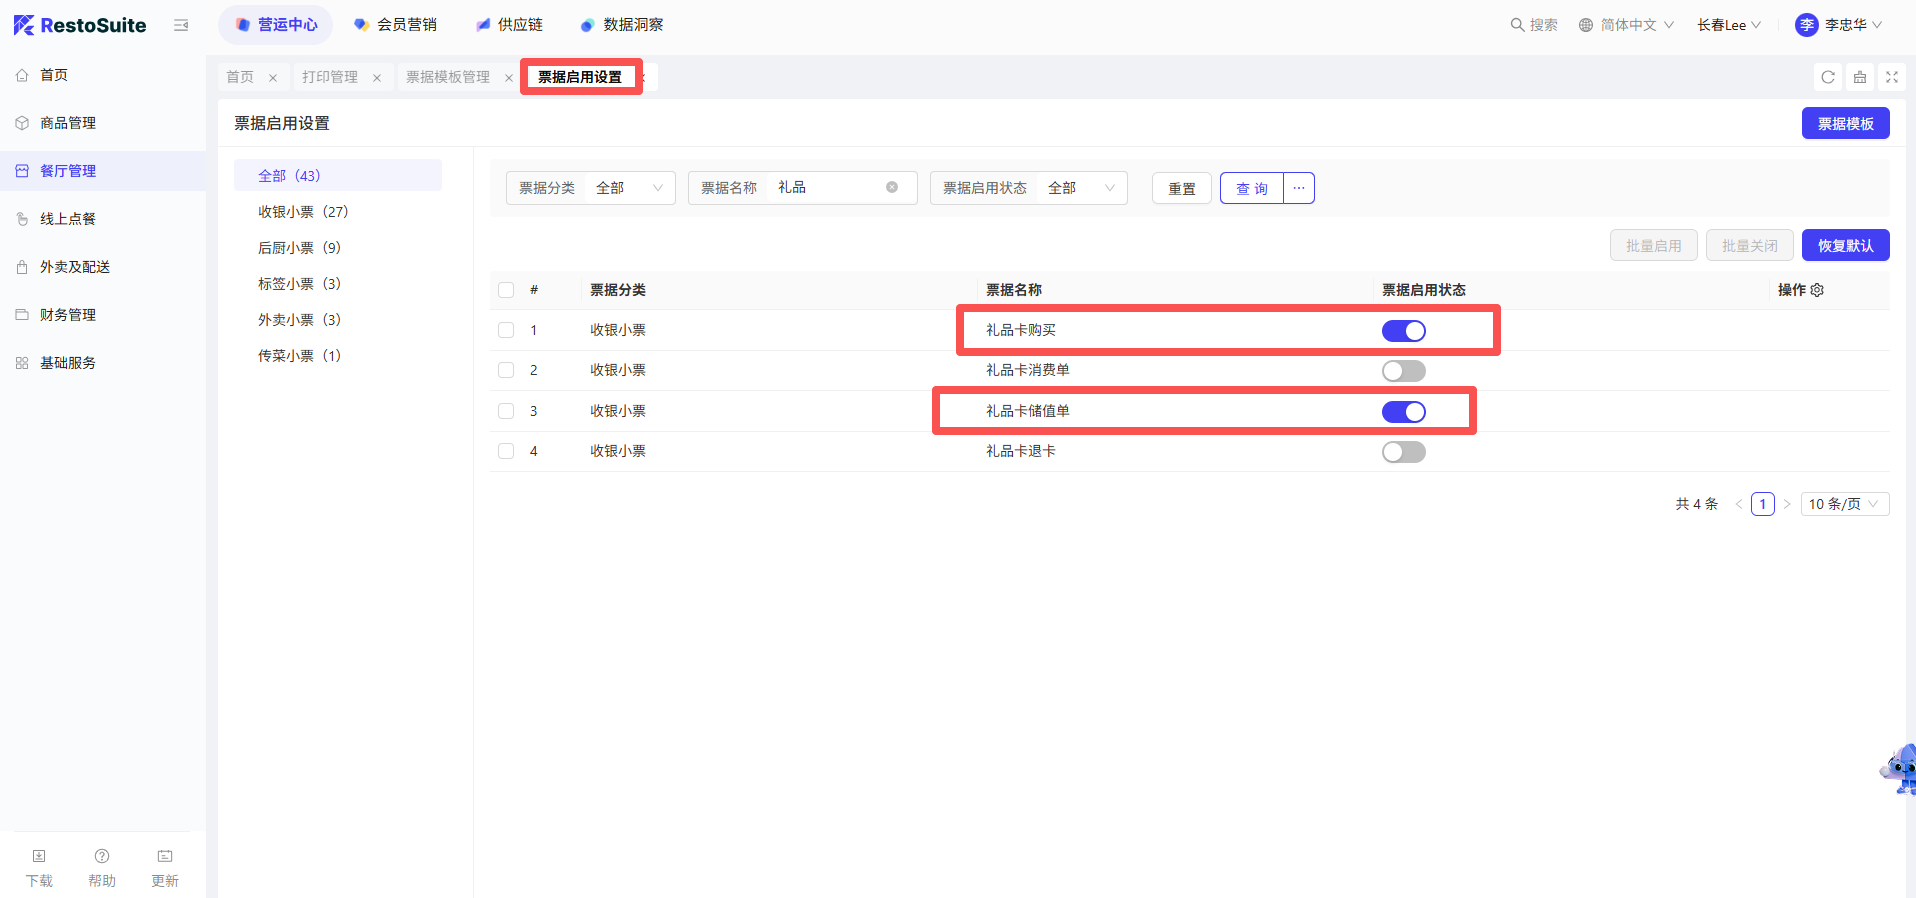Screen dimensions: 1916x898
Task: Click the search magnifier icon
Action: 1517,25
